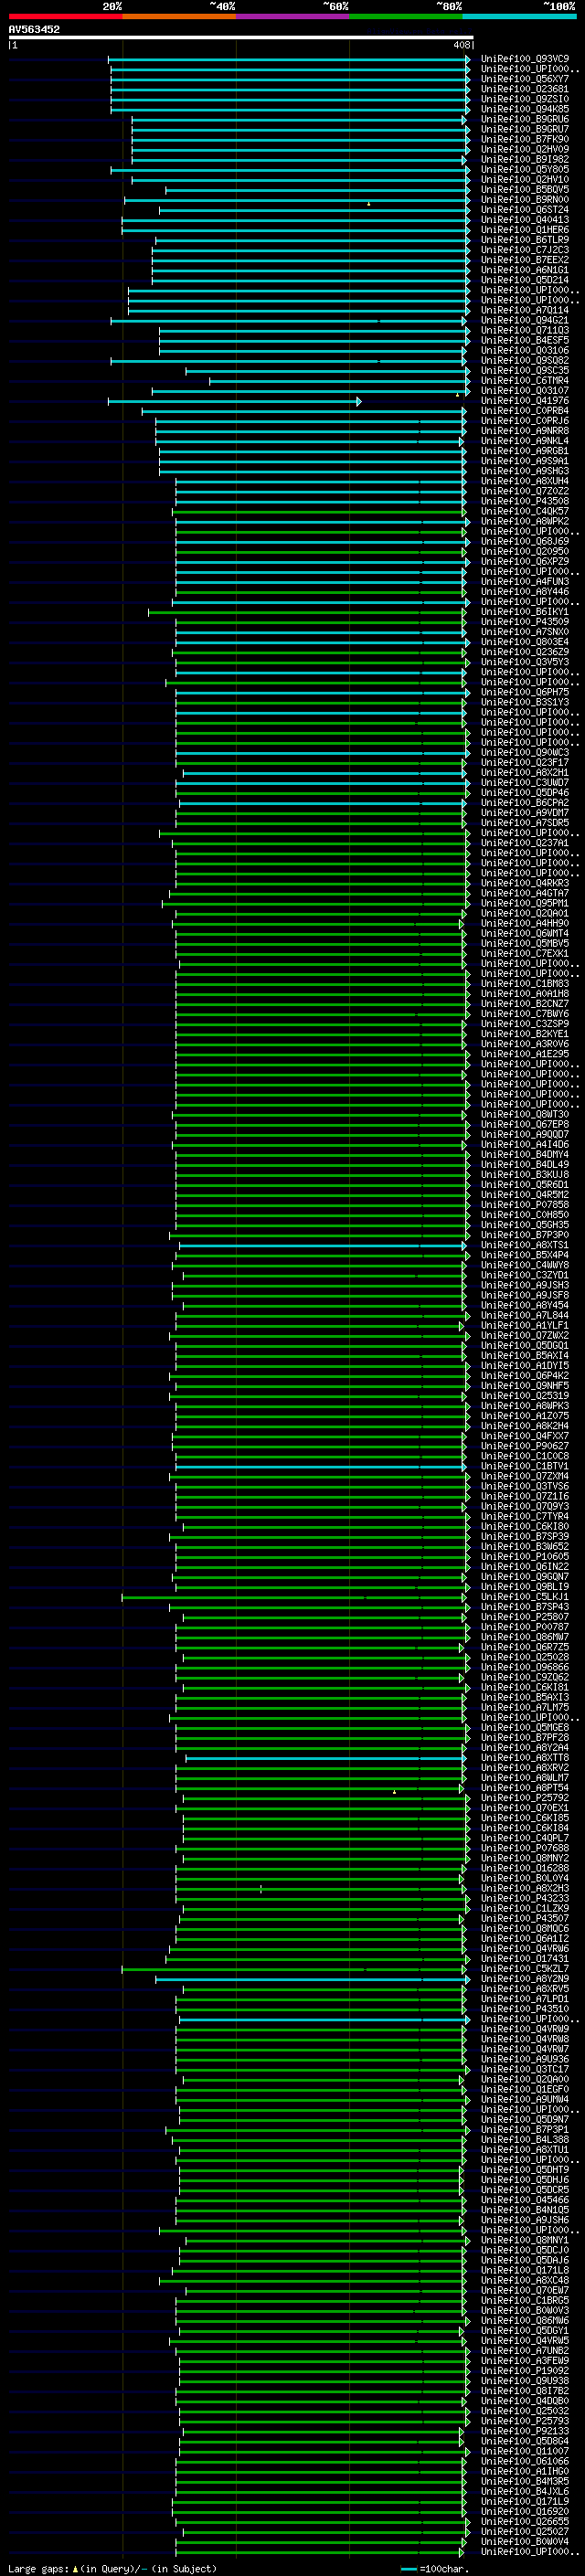The width and height of the screenshot is (585, 2576).
Task: Select hit UniRef100_B6CPA2
Action: point(525,802)
